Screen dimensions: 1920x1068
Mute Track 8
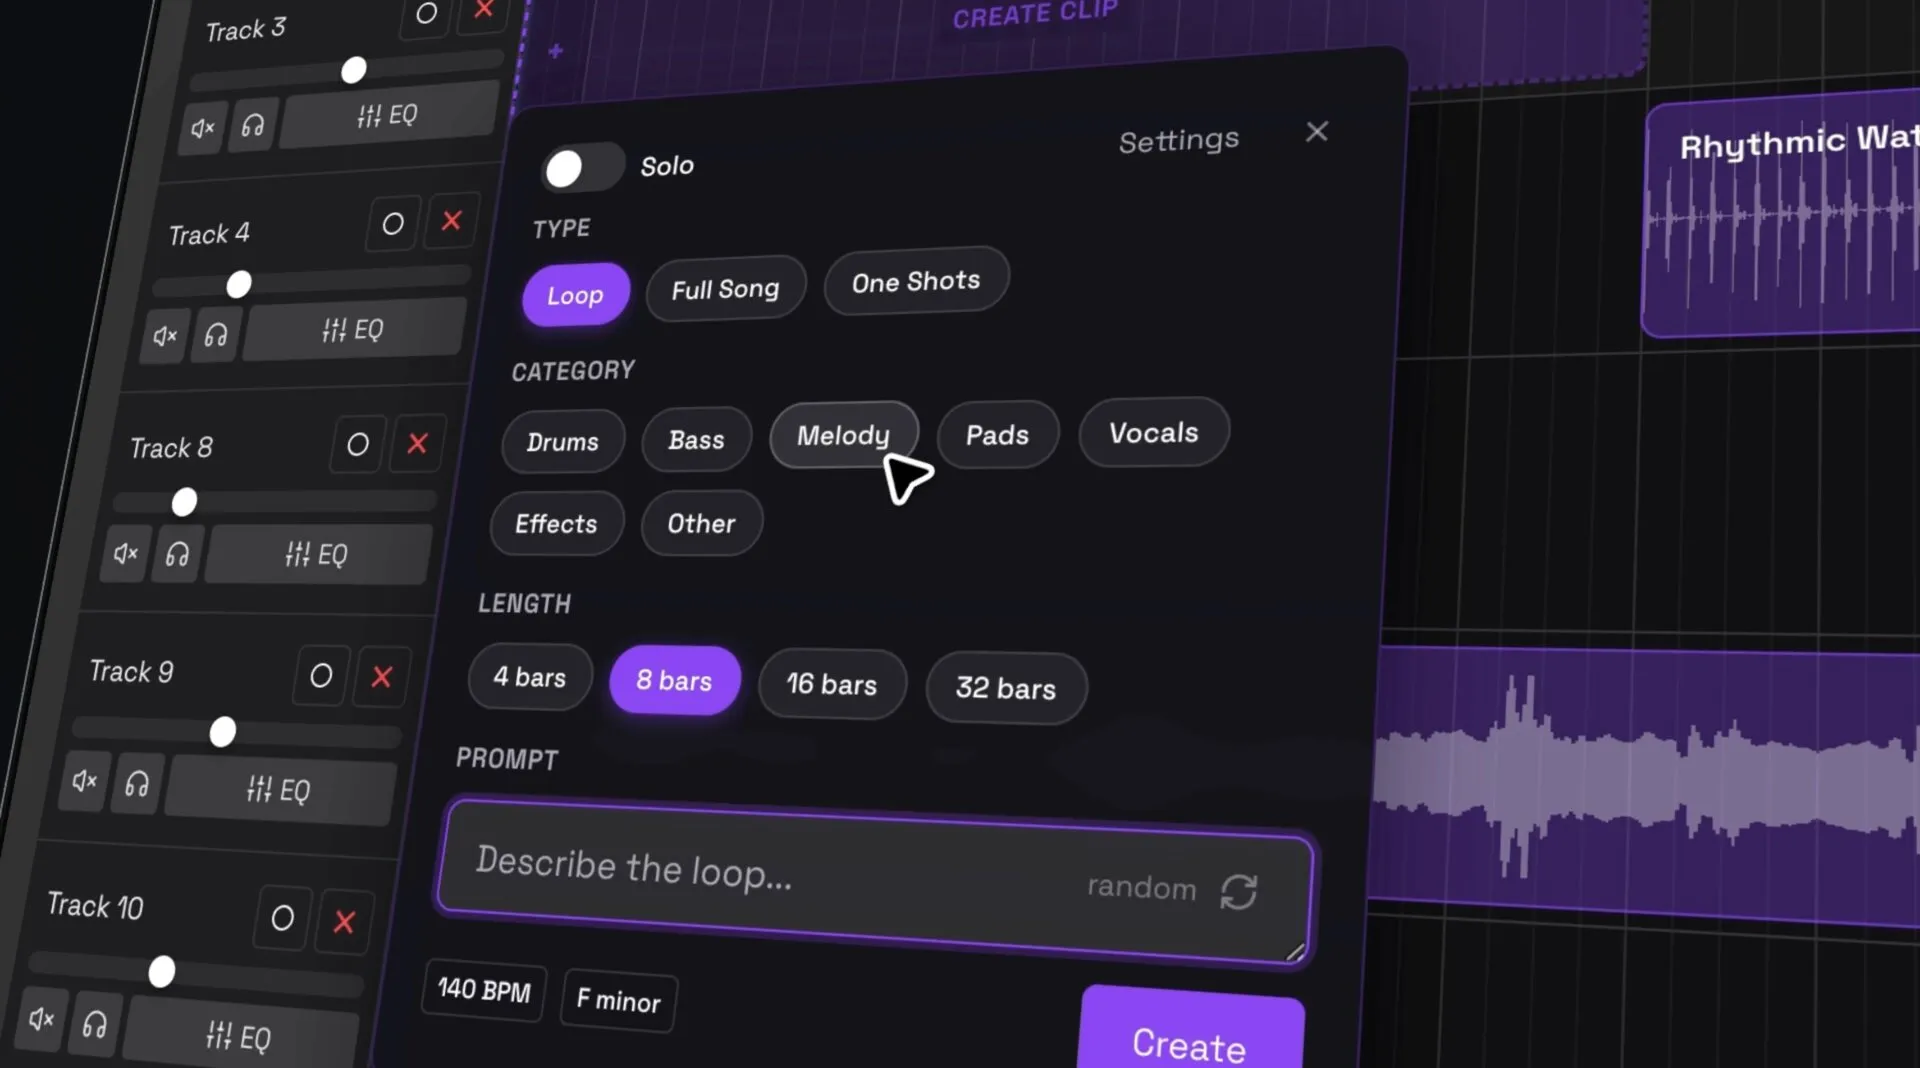point(126,553)
